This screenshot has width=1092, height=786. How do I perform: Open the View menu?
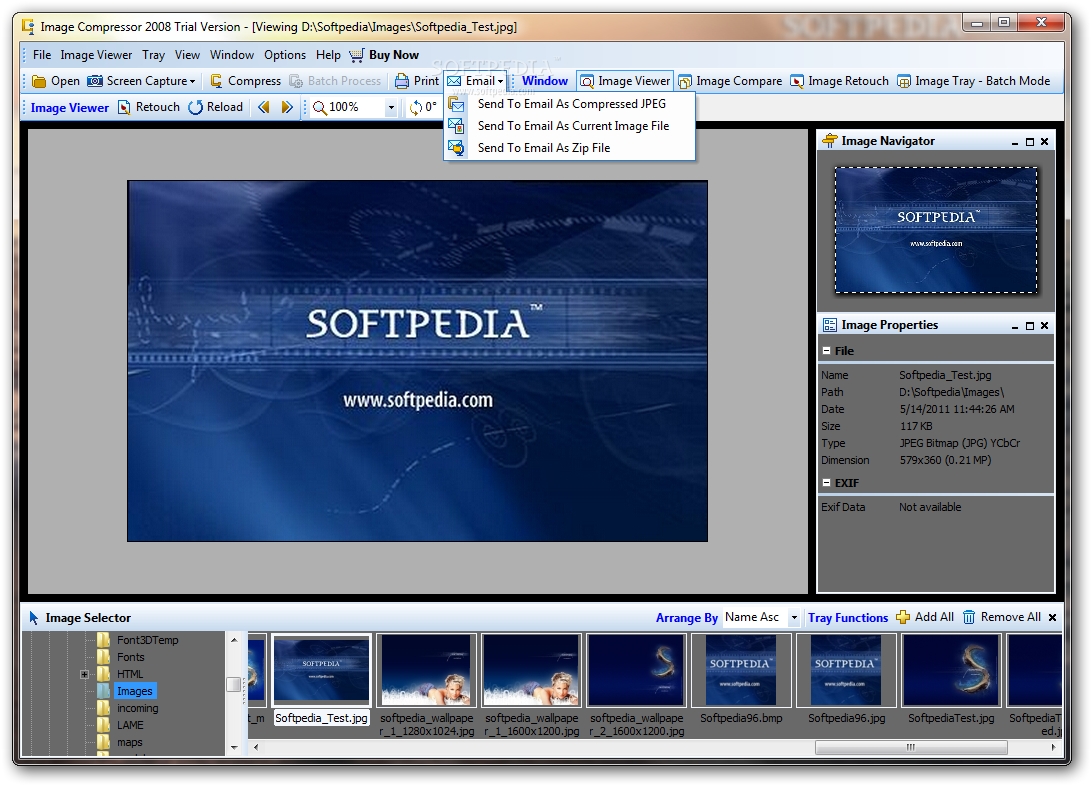tap(187, 55)
